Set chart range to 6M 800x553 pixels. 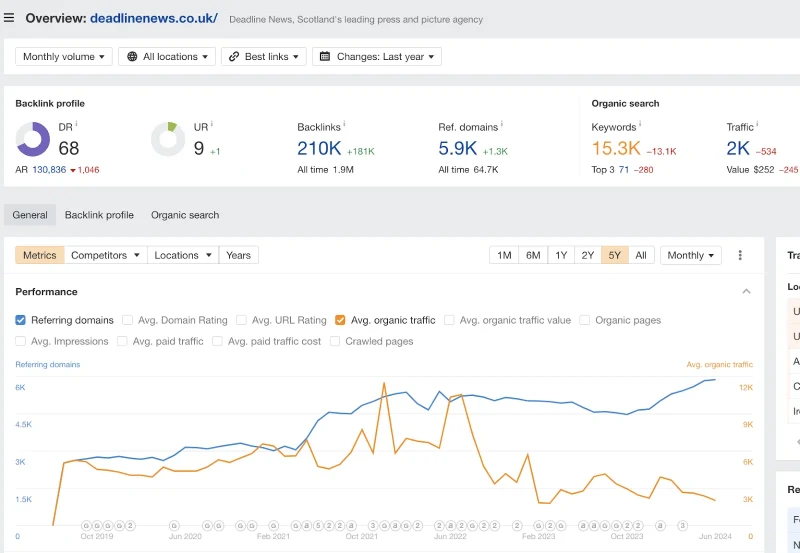coord(533,255)
